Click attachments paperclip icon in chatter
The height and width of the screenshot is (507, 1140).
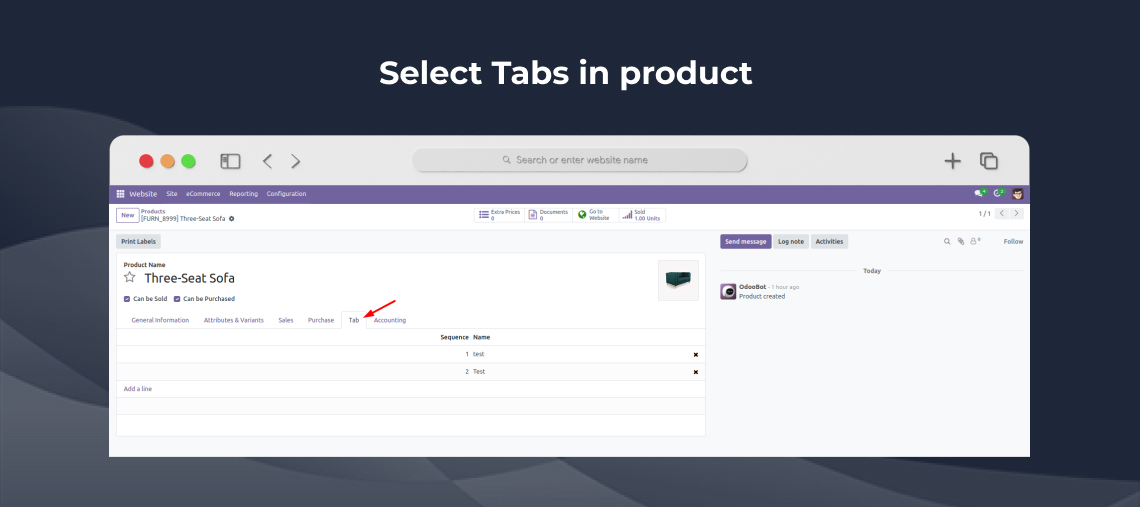[961, 241]
